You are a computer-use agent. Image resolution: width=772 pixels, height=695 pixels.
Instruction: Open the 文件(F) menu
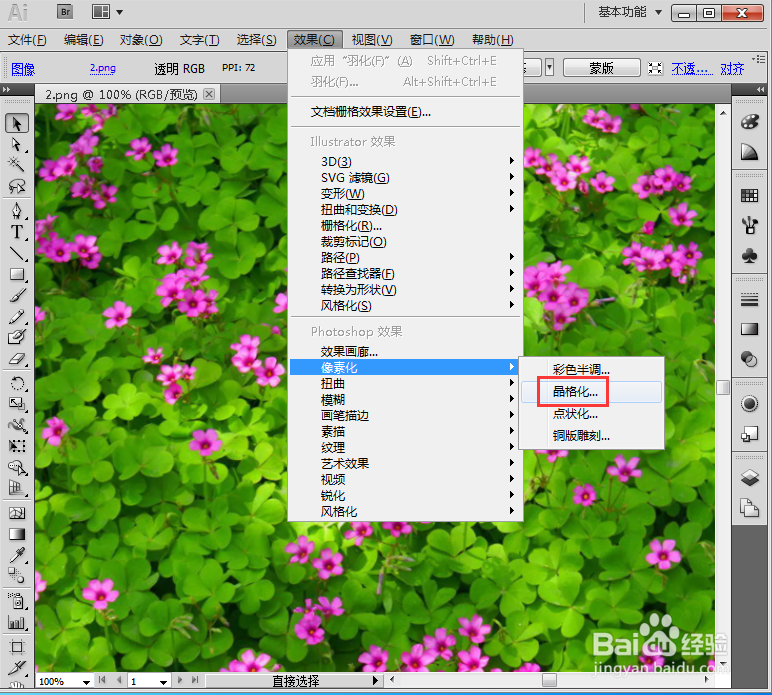(x=28, y=40)
